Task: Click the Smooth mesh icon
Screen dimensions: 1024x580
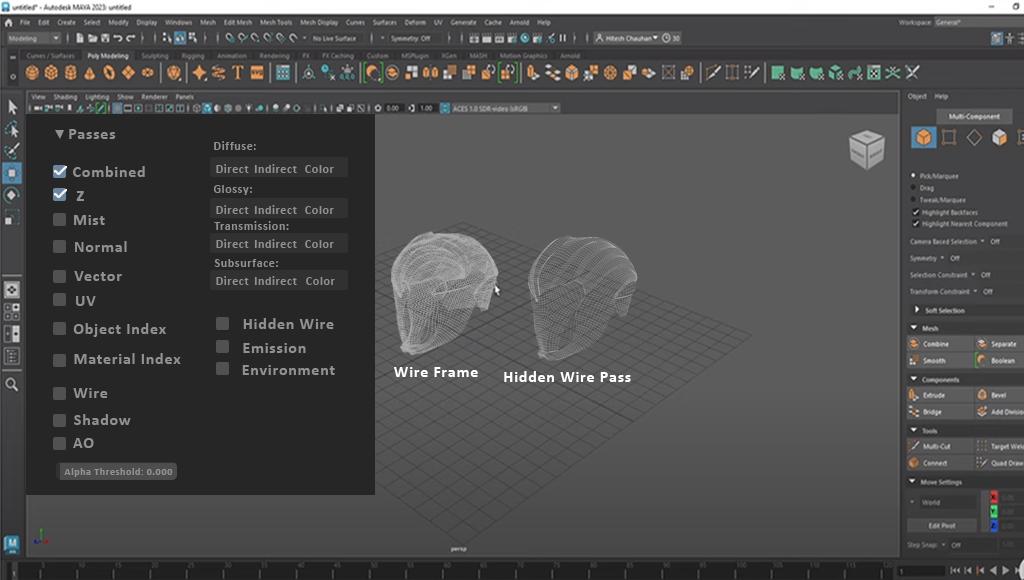Action: tap(935, 360)
